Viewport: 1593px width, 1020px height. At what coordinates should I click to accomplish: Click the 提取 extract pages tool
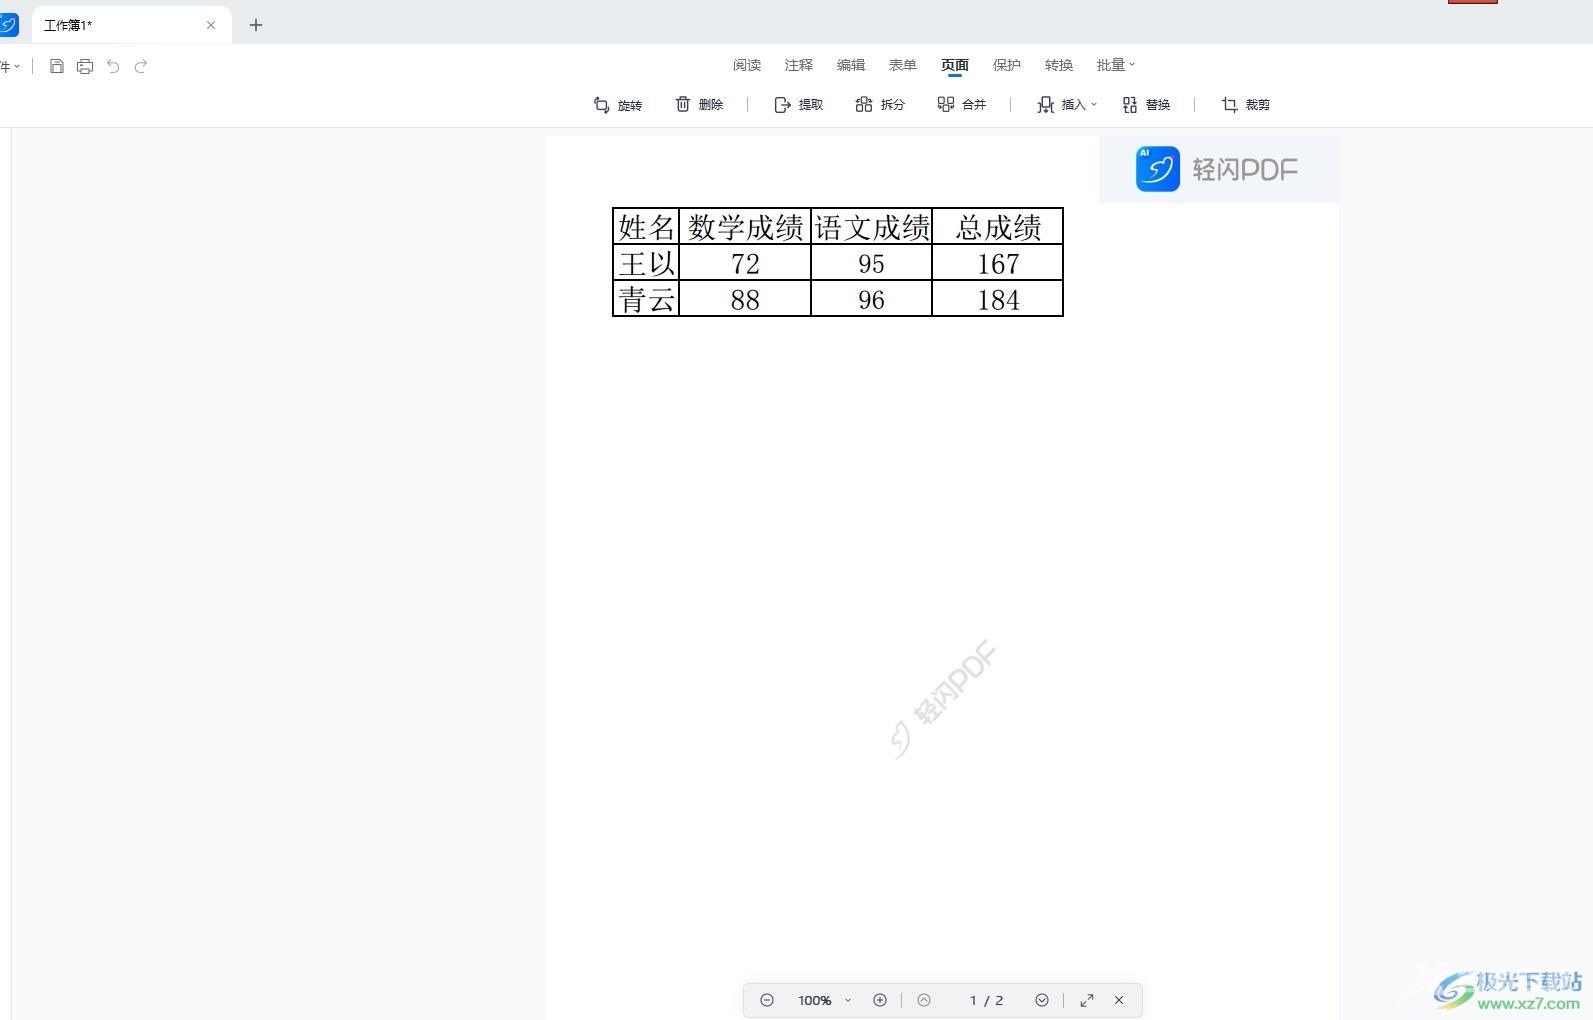coord(799,105)
